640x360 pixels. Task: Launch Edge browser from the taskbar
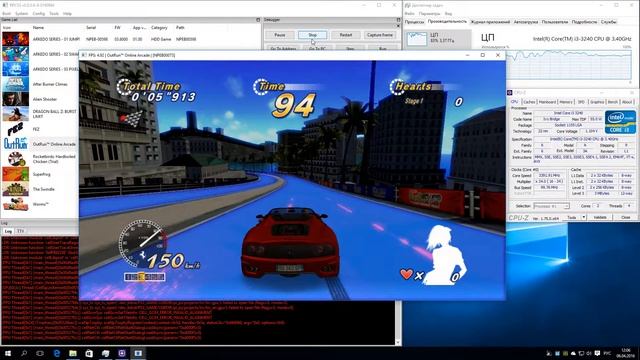click(56, 353)
